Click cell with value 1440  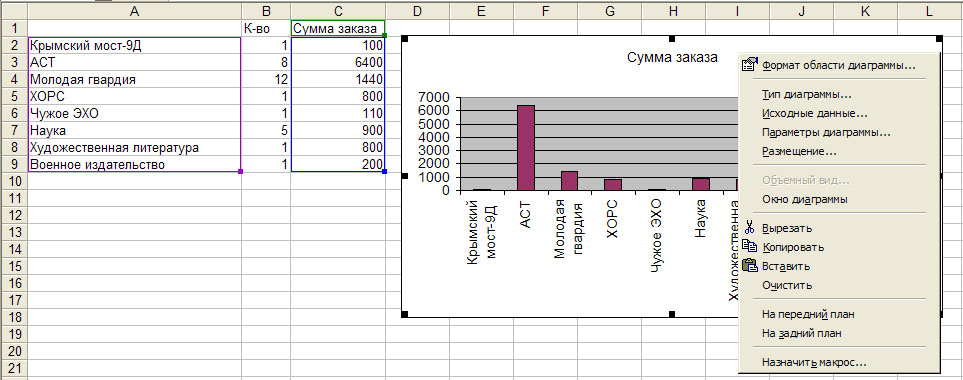(338, 79)
